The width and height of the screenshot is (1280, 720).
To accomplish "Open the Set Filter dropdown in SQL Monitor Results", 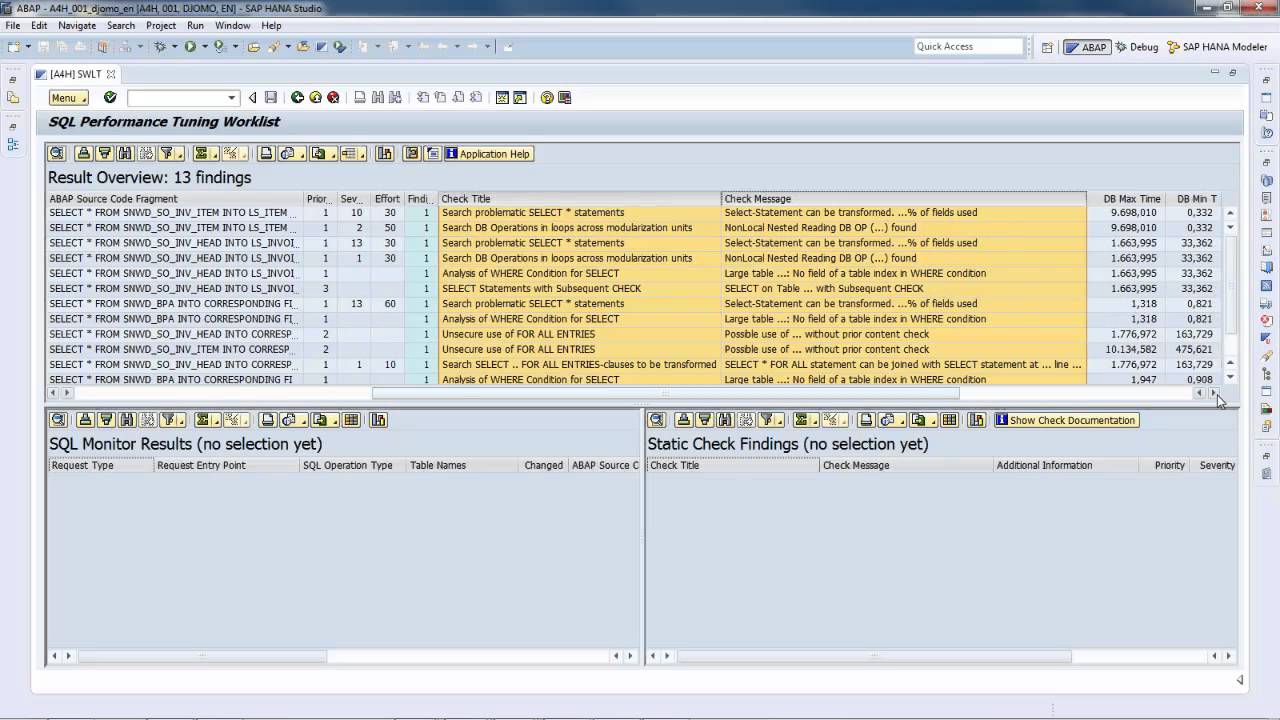I will [180, 420].
